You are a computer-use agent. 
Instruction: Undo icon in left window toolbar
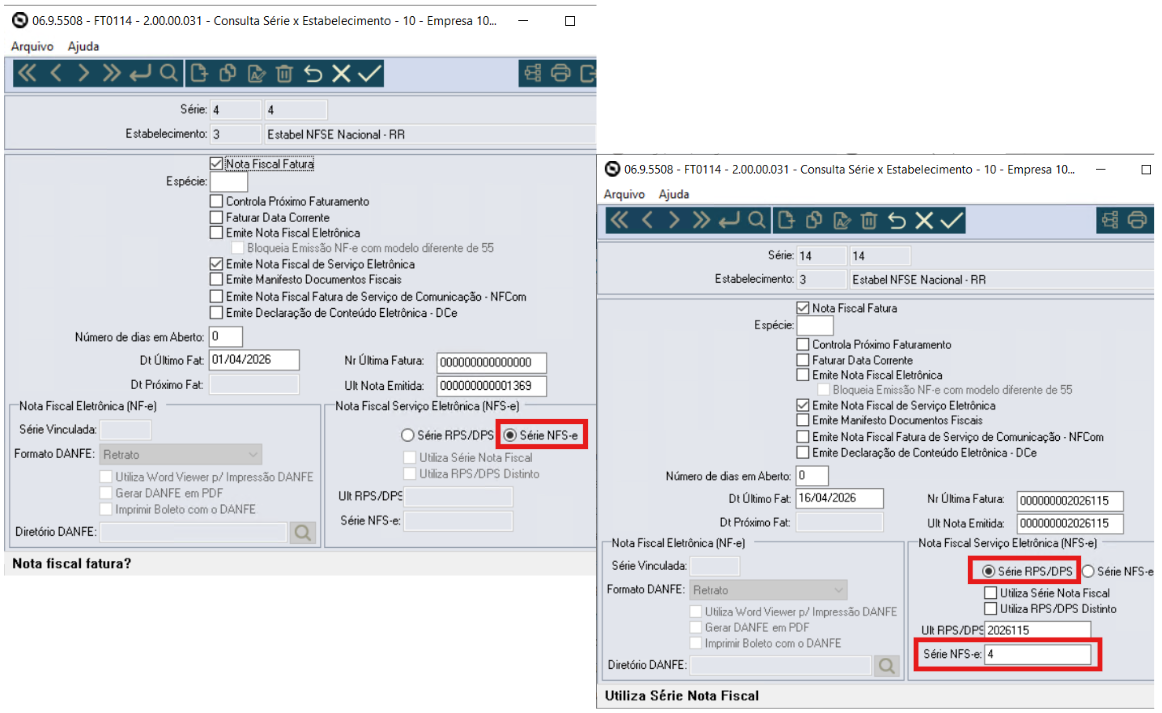point(313,73)
